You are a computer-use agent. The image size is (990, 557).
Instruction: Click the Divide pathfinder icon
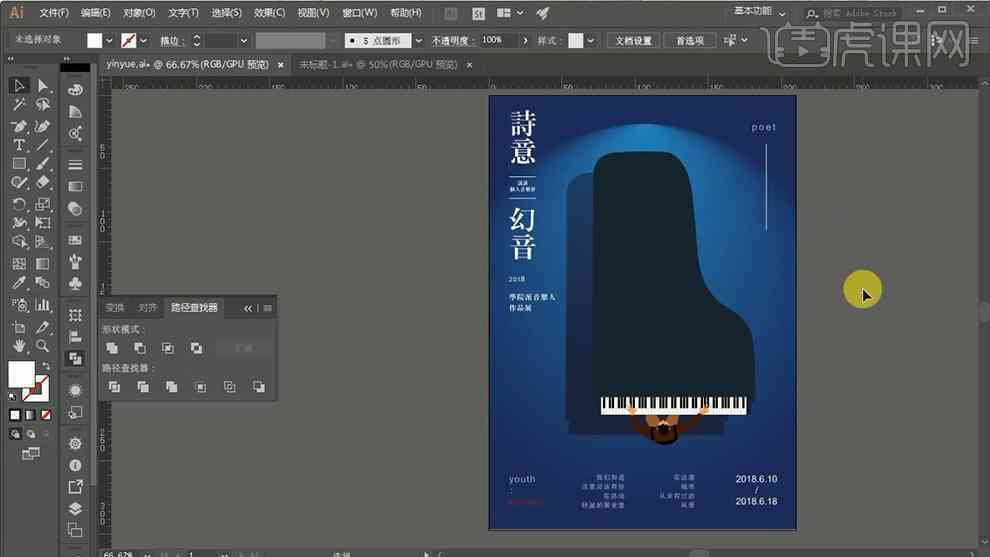point(114,386)
